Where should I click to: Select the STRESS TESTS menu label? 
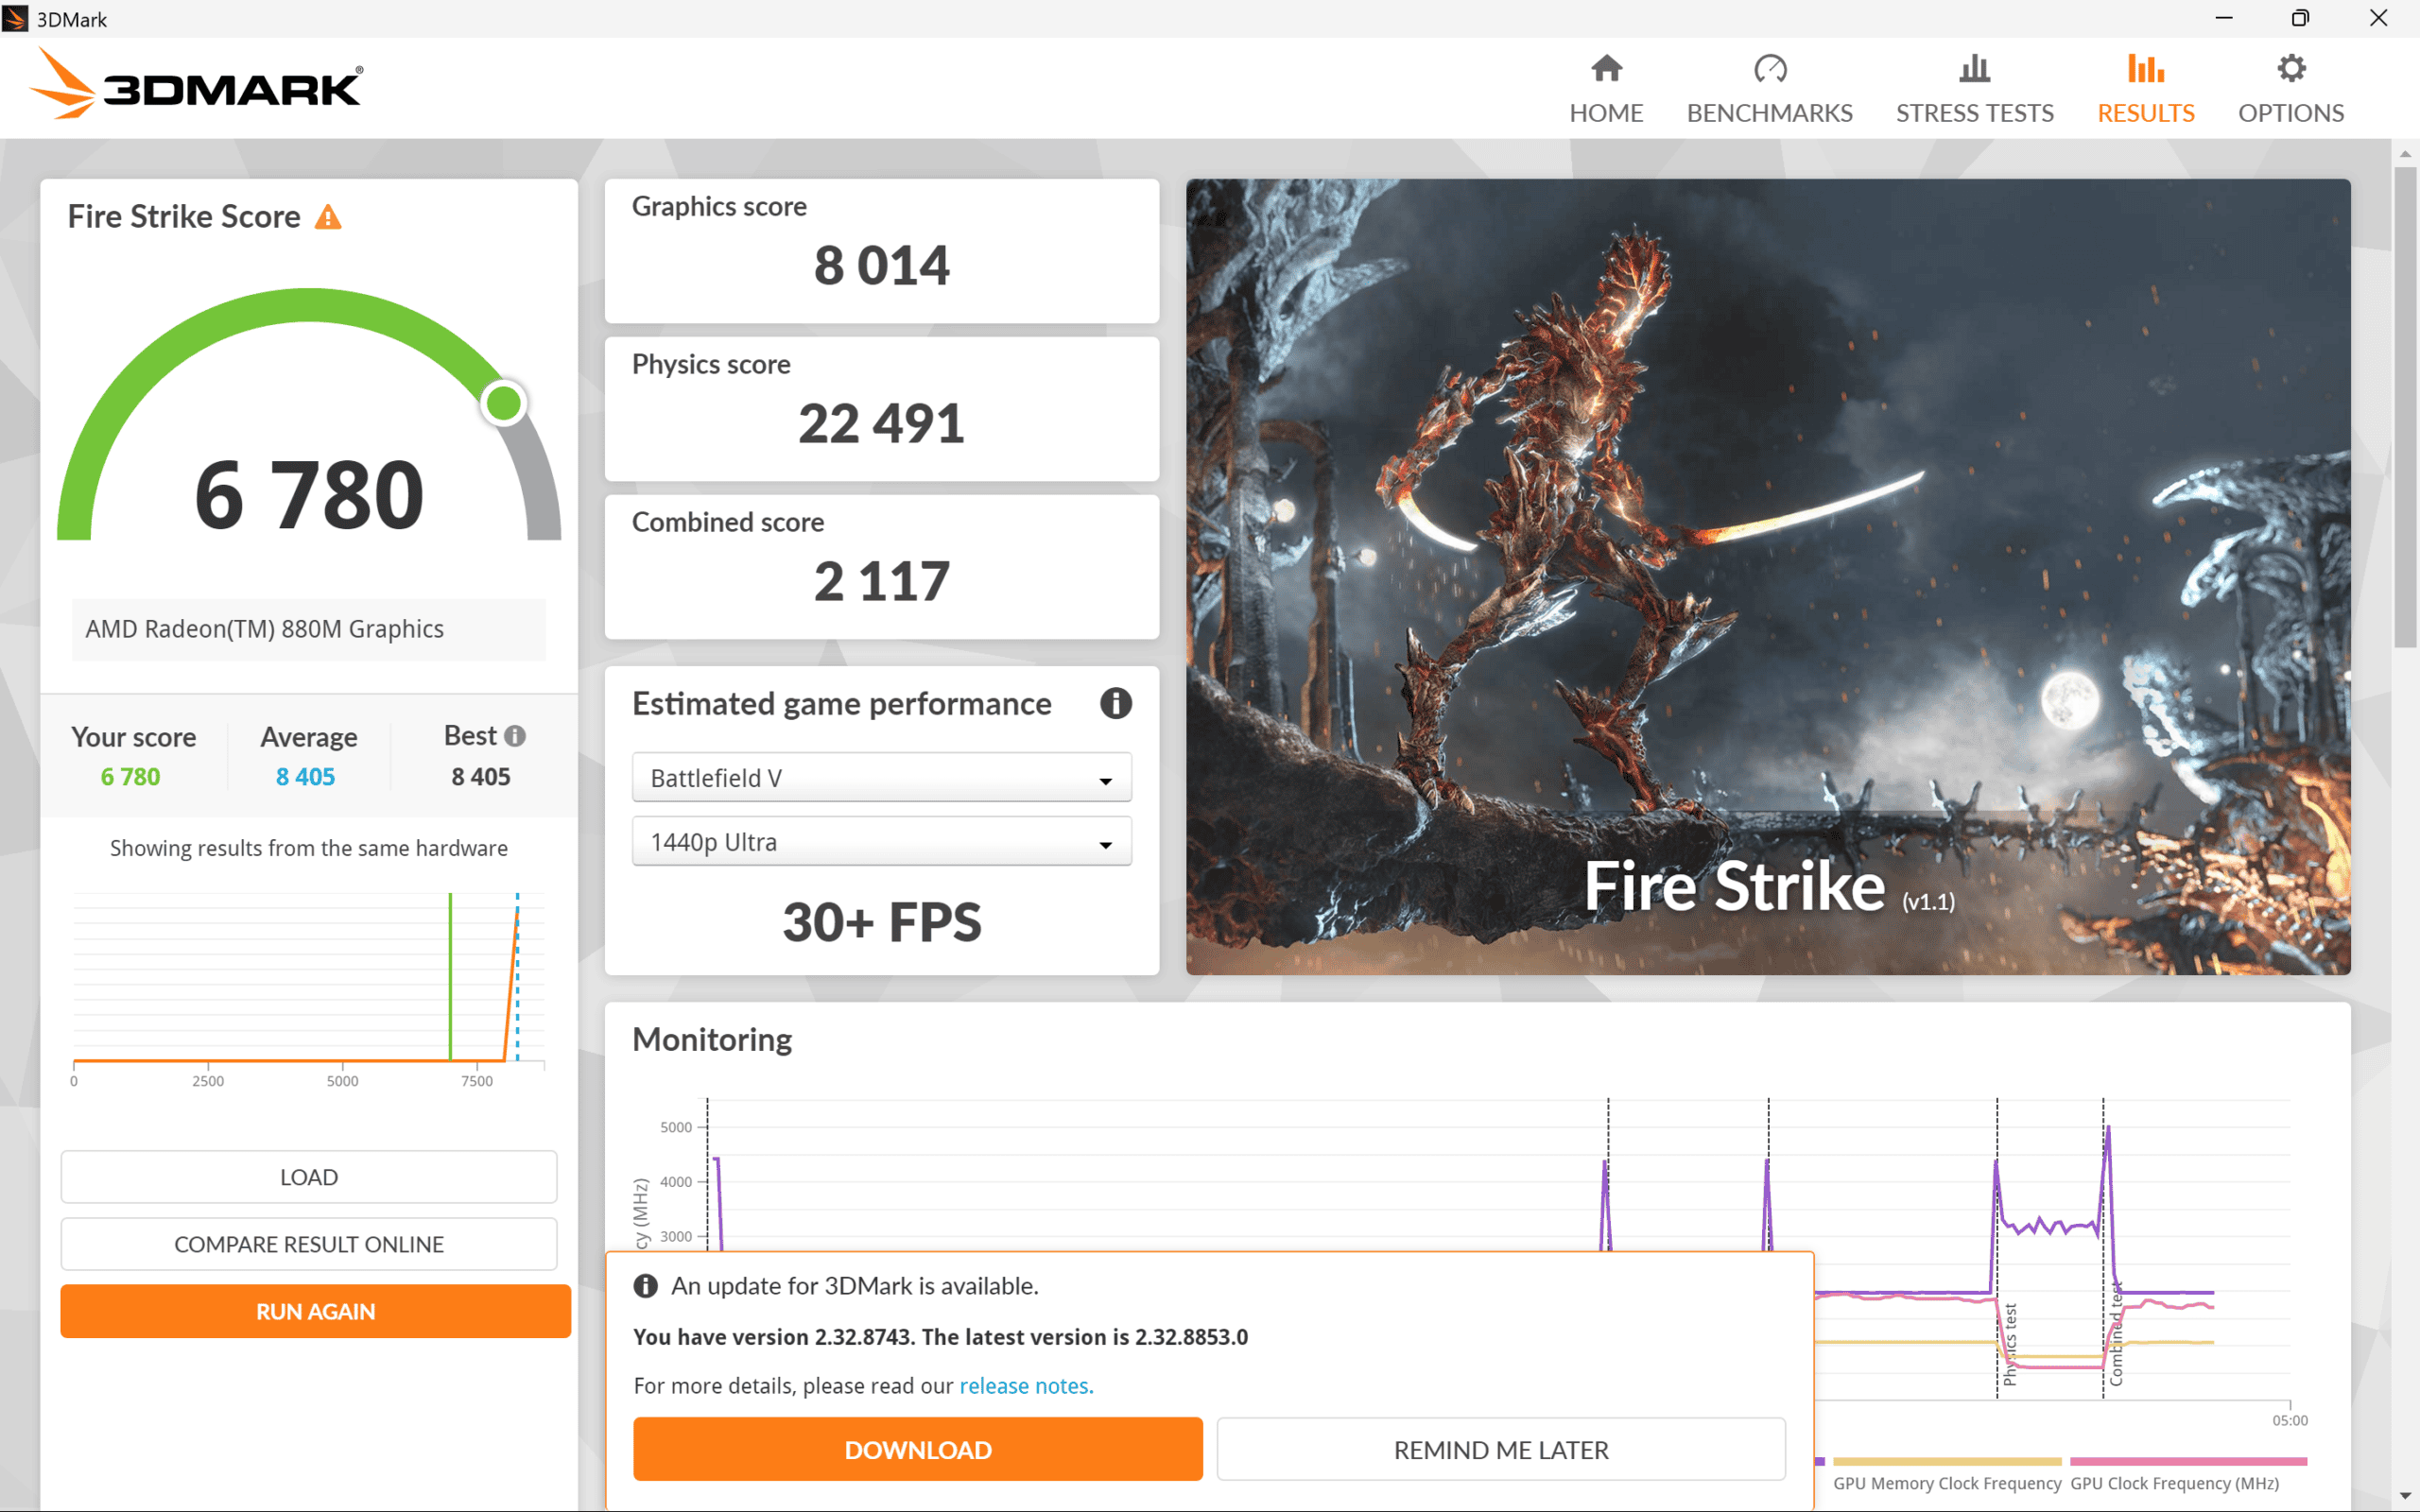click(x=1974, y=113)
